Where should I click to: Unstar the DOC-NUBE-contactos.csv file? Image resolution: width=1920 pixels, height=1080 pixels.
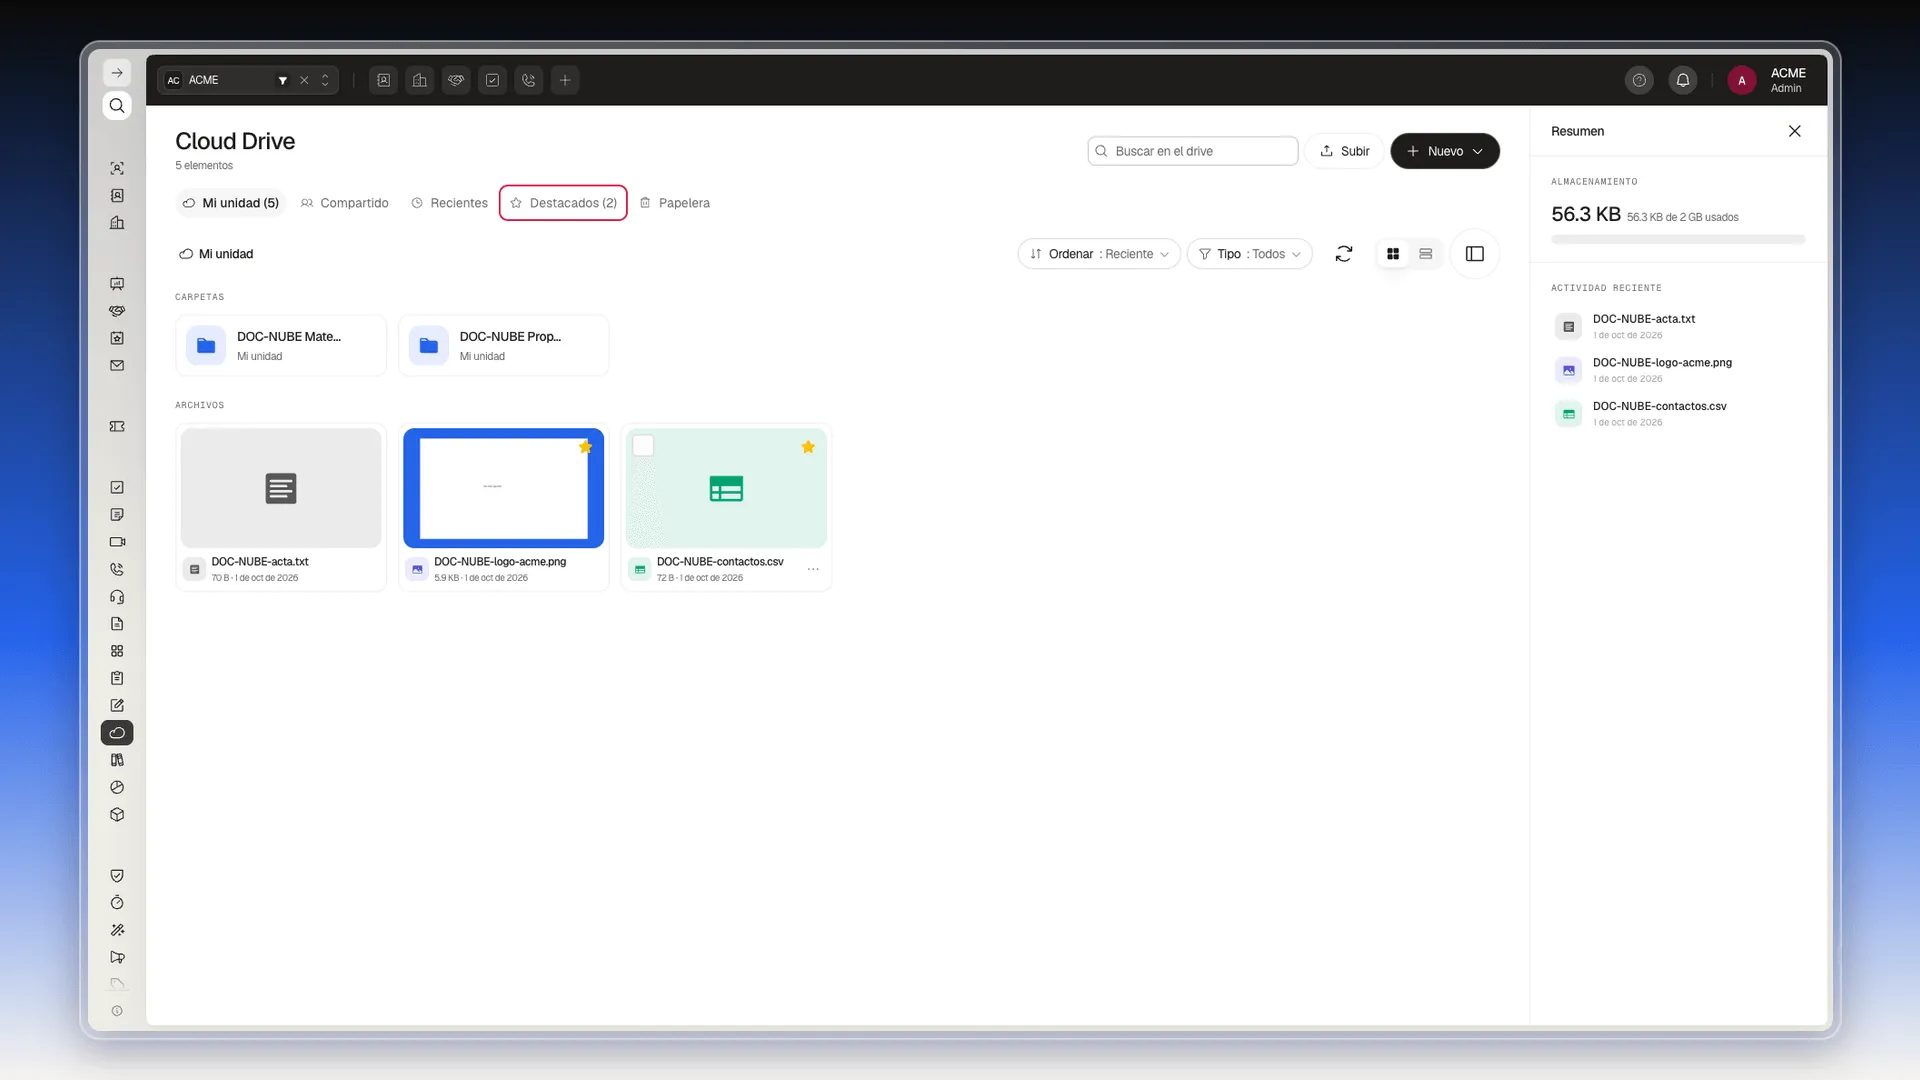(x=808, y=447)
